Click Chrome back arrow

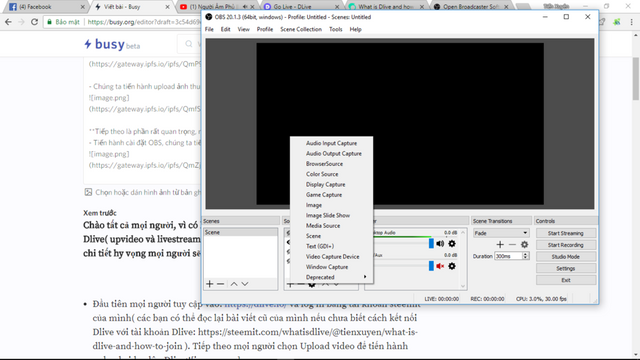tap(9, 22)
